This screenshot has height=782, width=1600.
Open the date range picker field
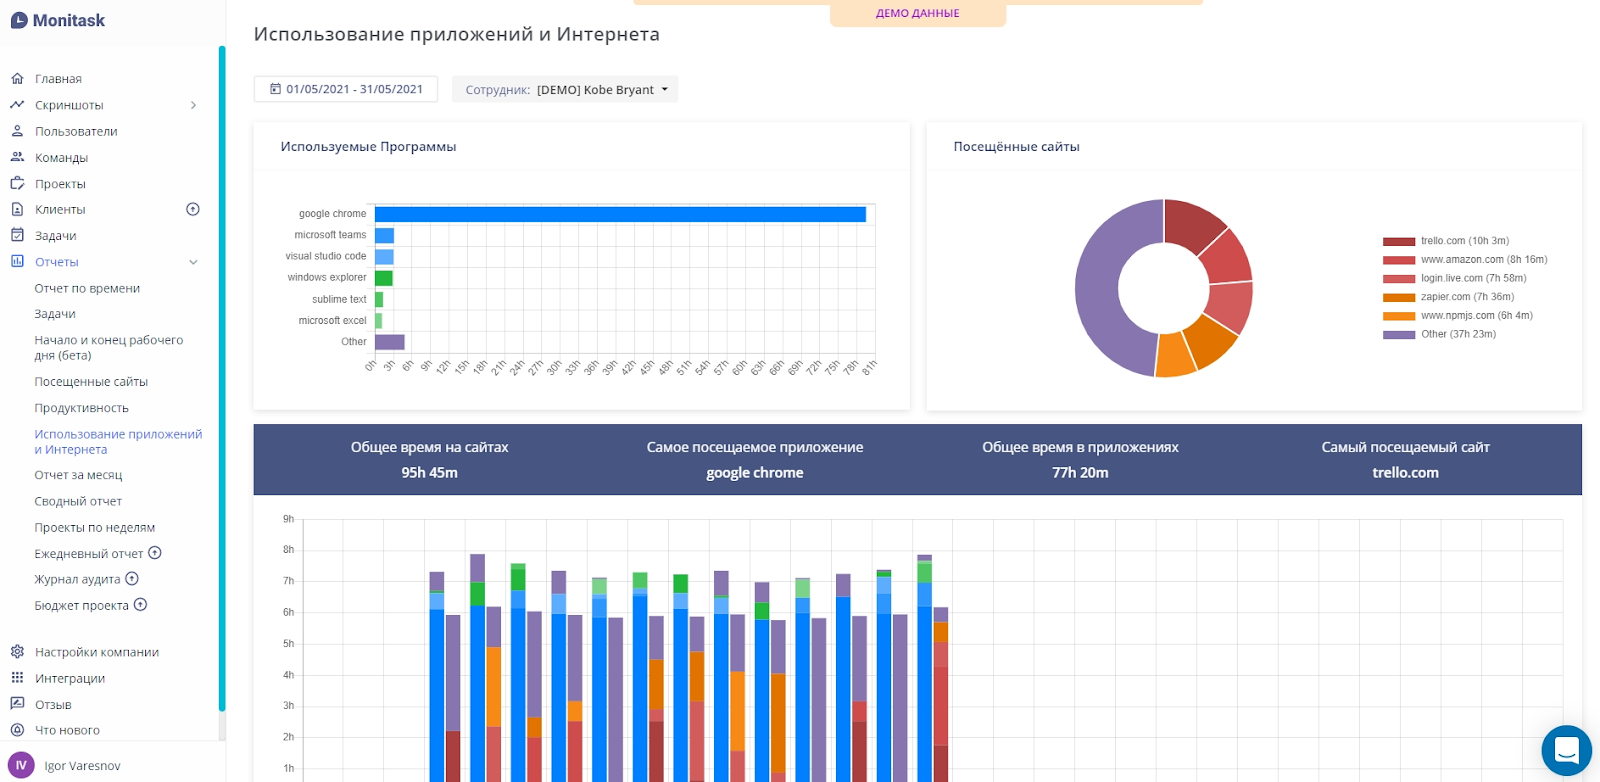(346, 89)
